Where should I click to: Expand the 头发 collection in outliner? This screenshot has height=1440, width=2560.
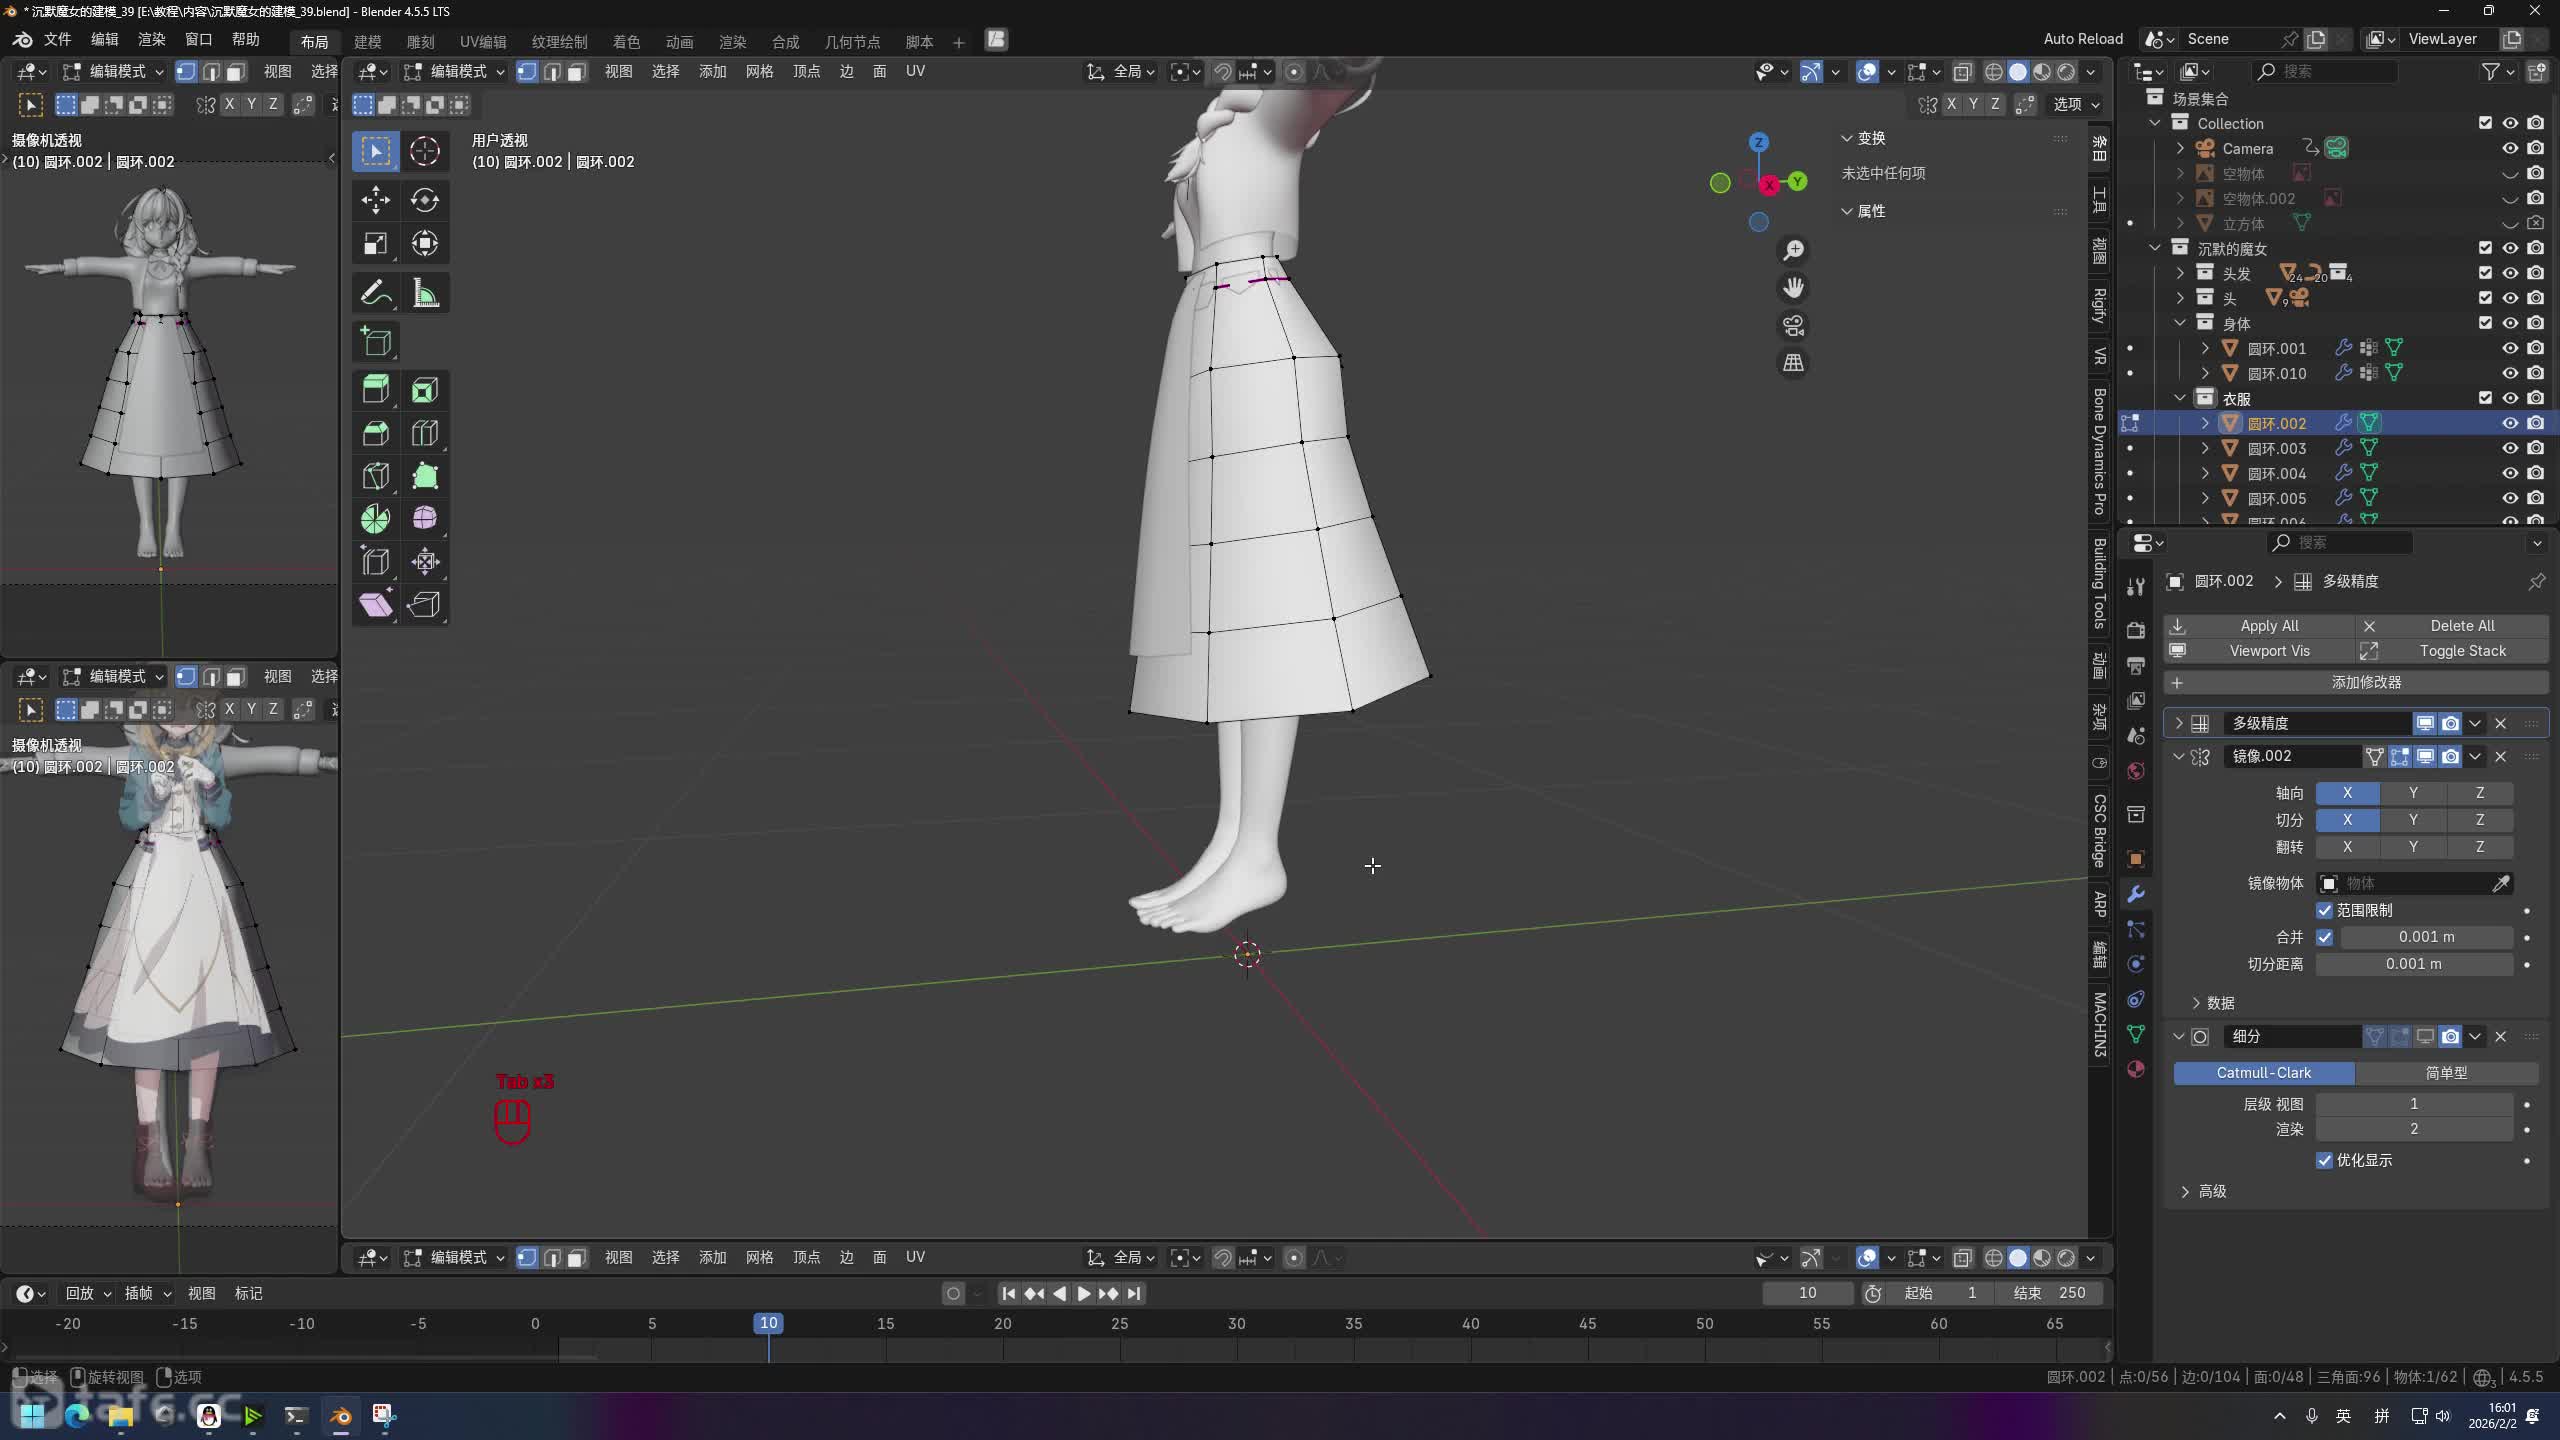(x=2180, y=273)
